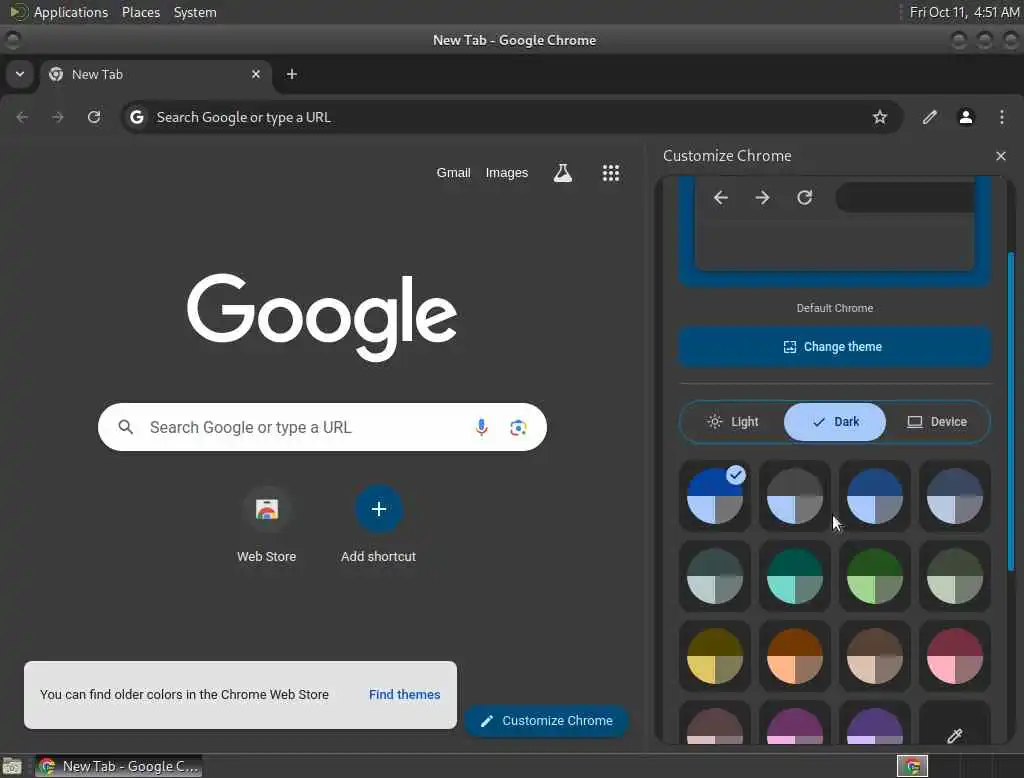The height and width of the screenshot is (778, 1024).
Task: Click the Customize Chrome panel scrollbar
Action: [x=1011, y=412]
